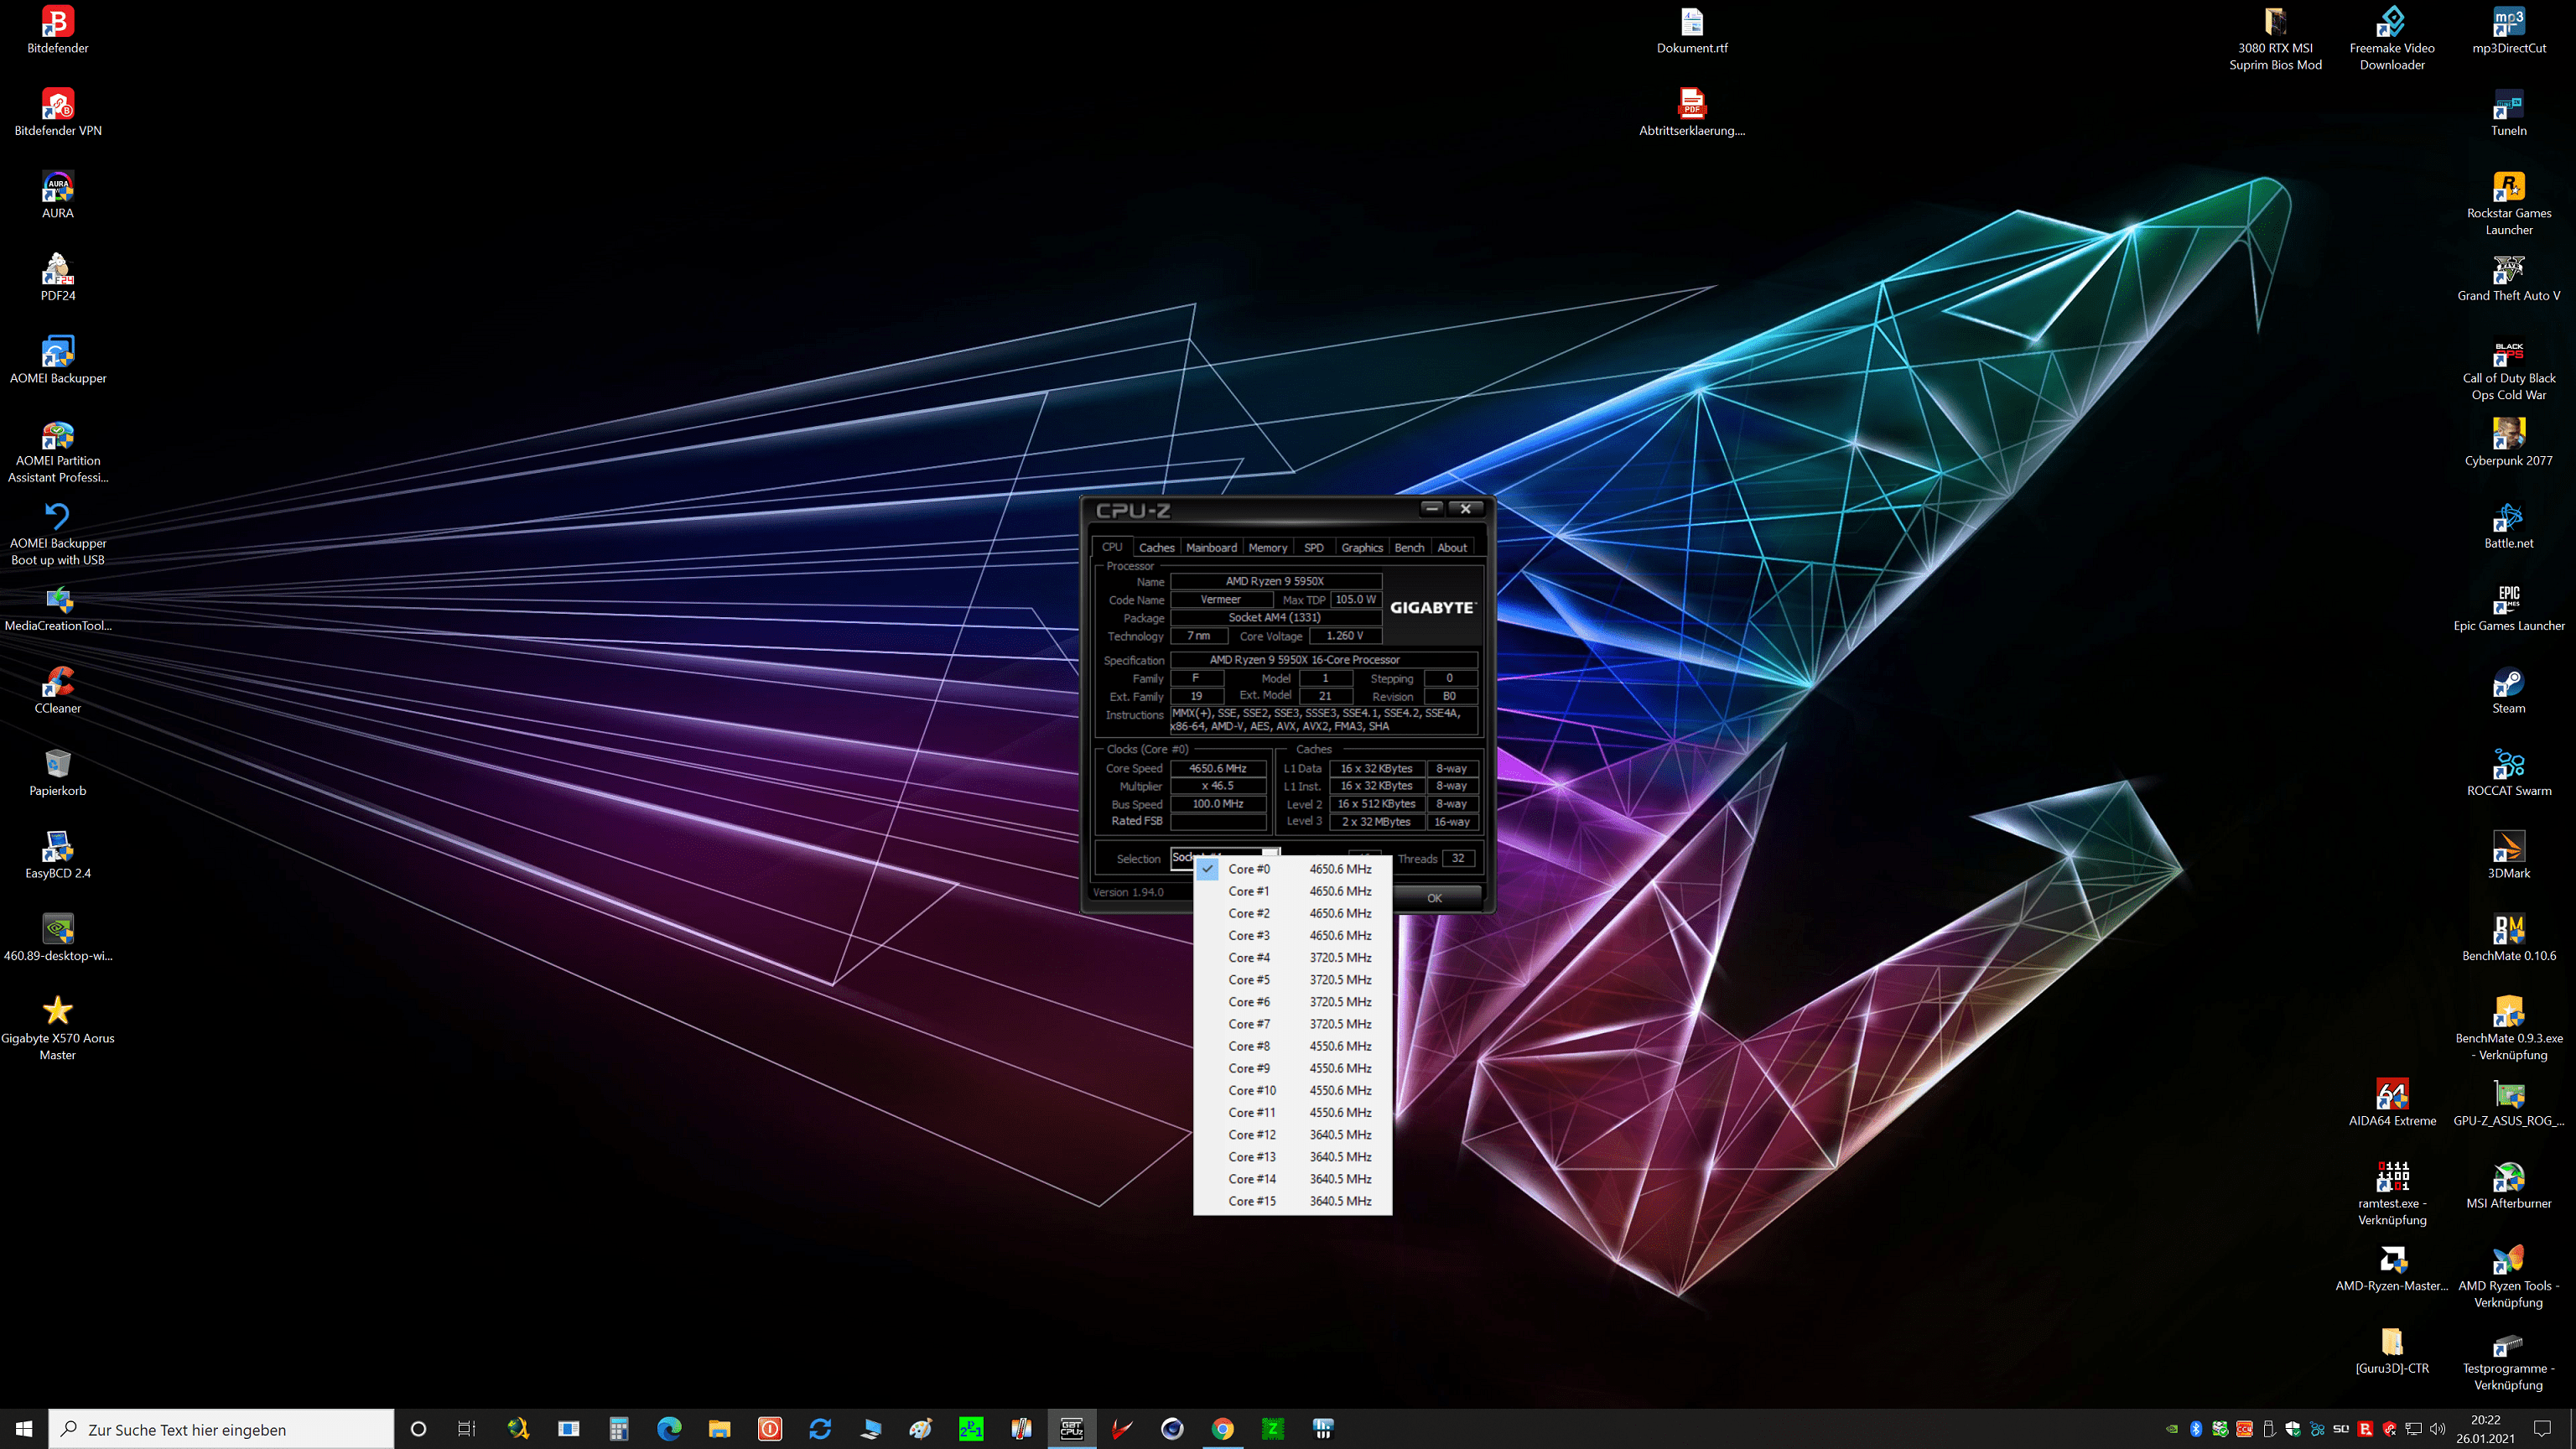
Task: Open the PDF24 desktop icon
Action: tap(57, 277)
